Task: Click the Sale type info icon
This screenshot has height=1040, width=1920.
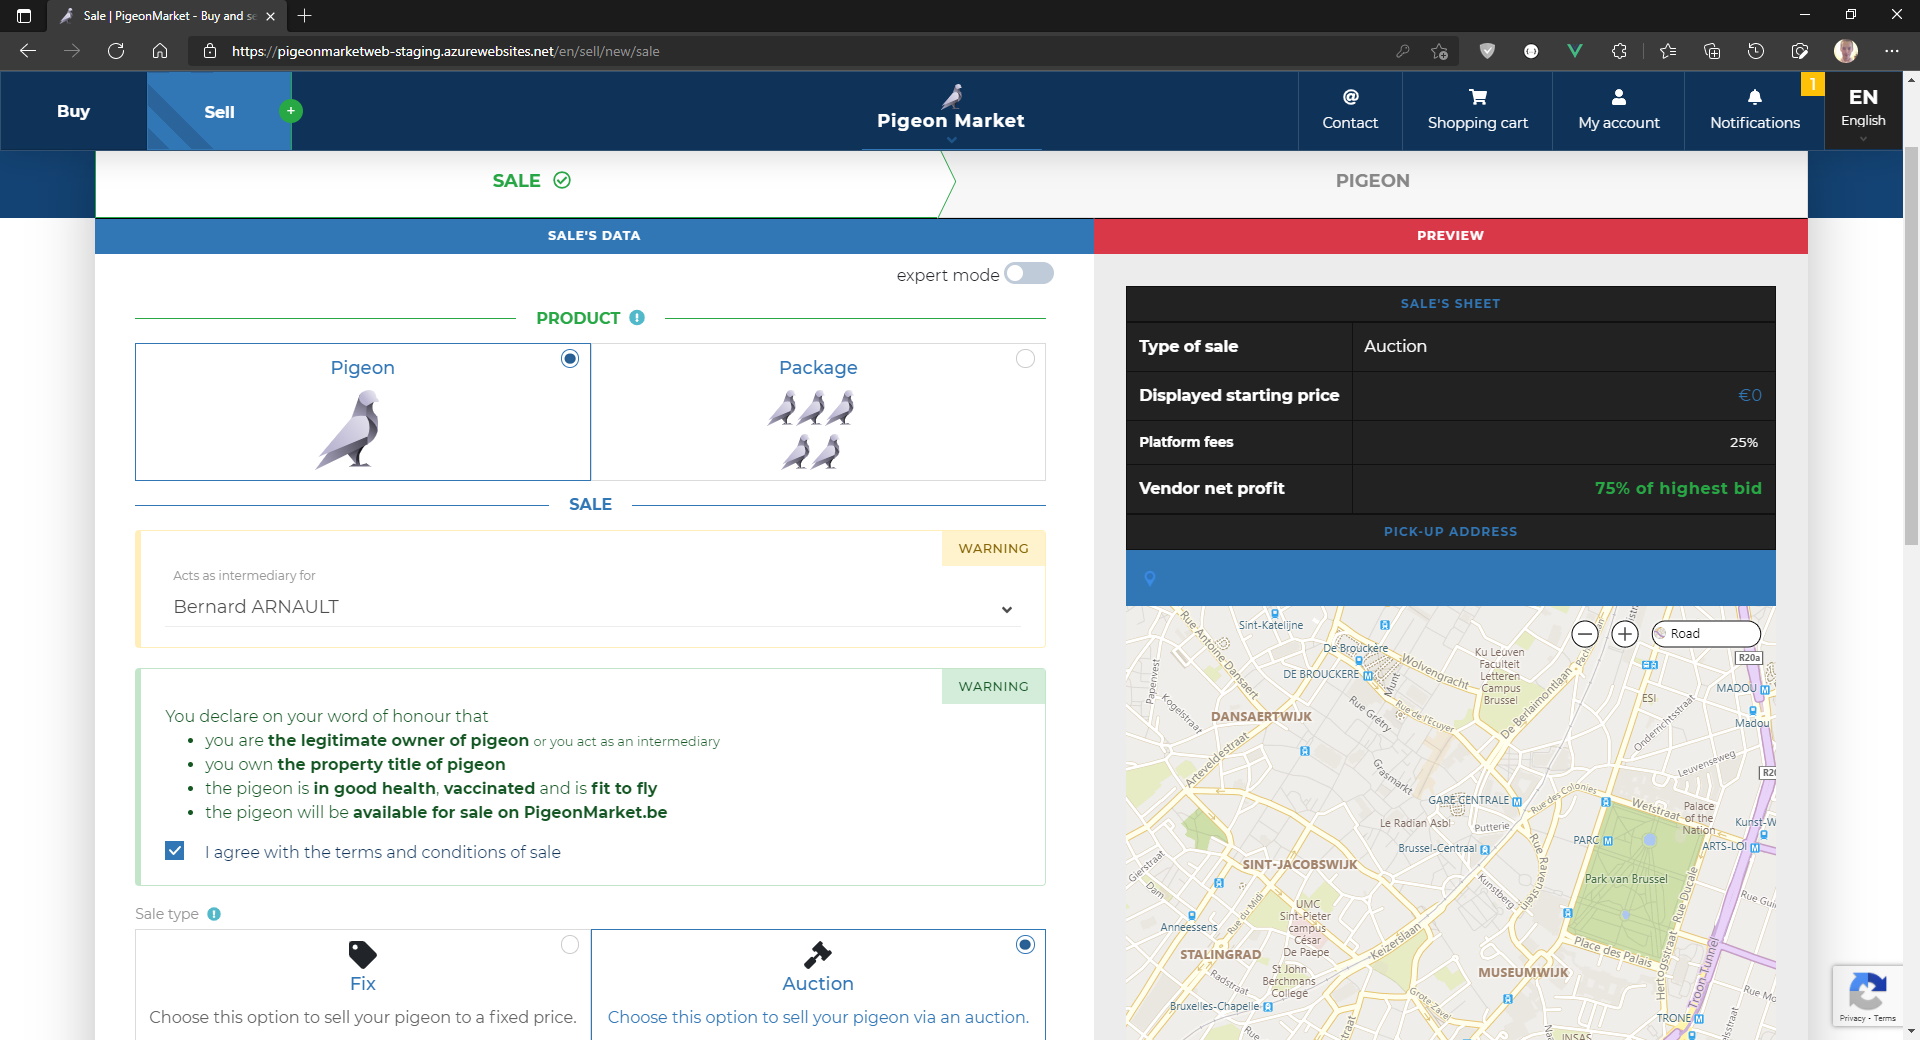Action: (x=214, y=914)
